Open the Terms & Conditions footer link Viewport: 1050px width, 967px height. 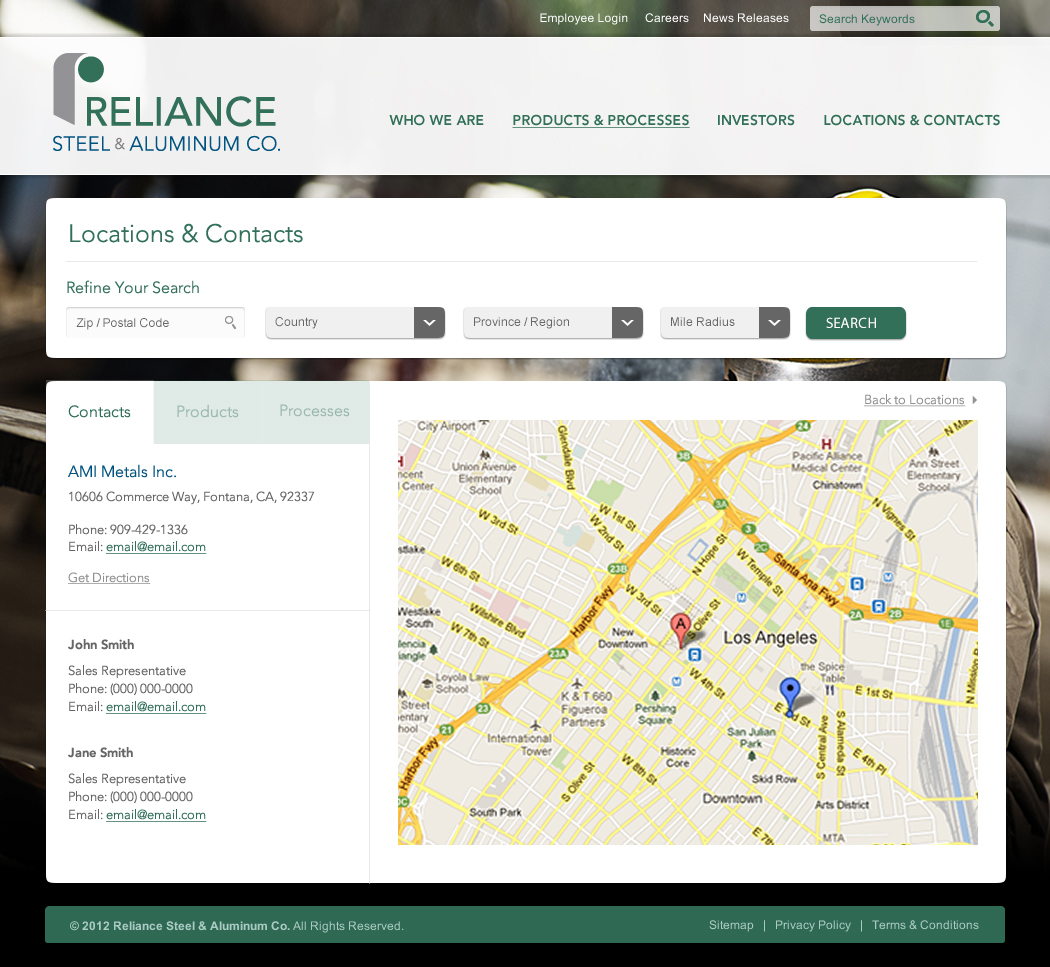[x=925, y=925]
